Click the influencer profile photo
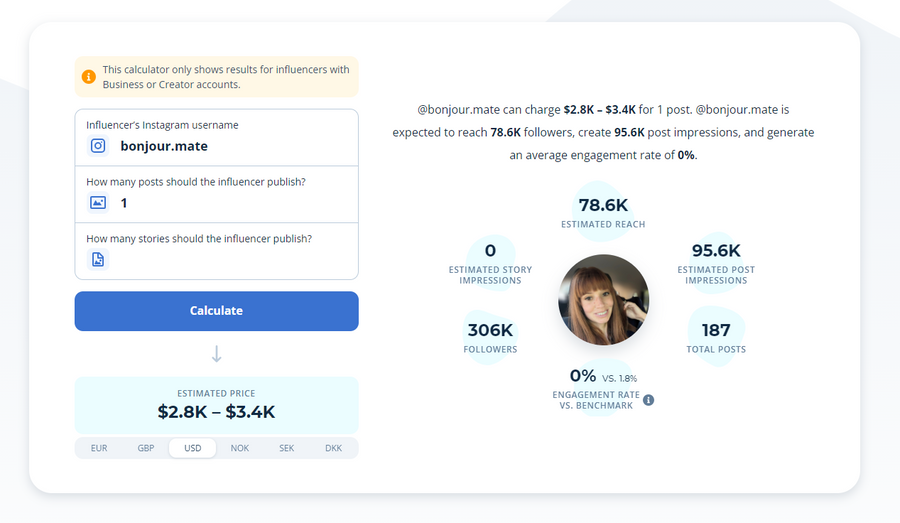900x523 pixels. click(x=603, y=300)
